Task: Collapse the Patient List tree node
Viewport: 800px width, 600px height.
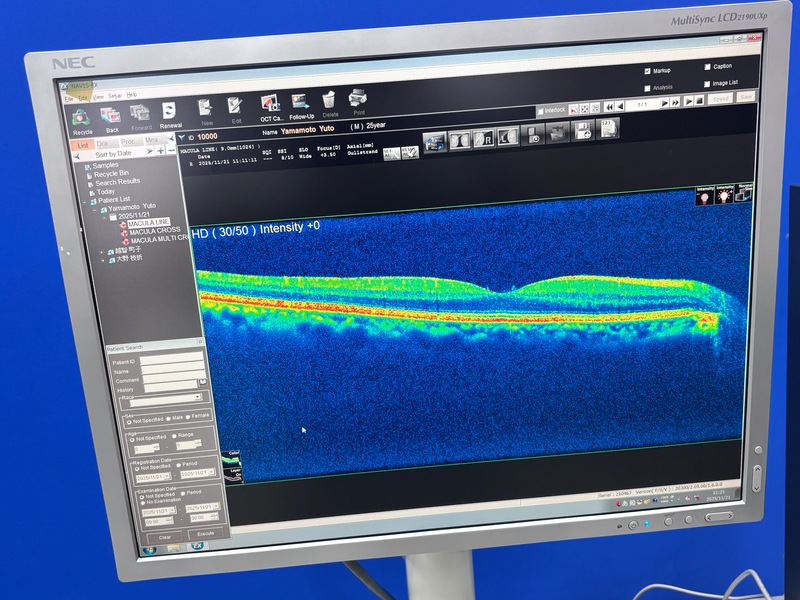Action: click(x=84, y=200)
